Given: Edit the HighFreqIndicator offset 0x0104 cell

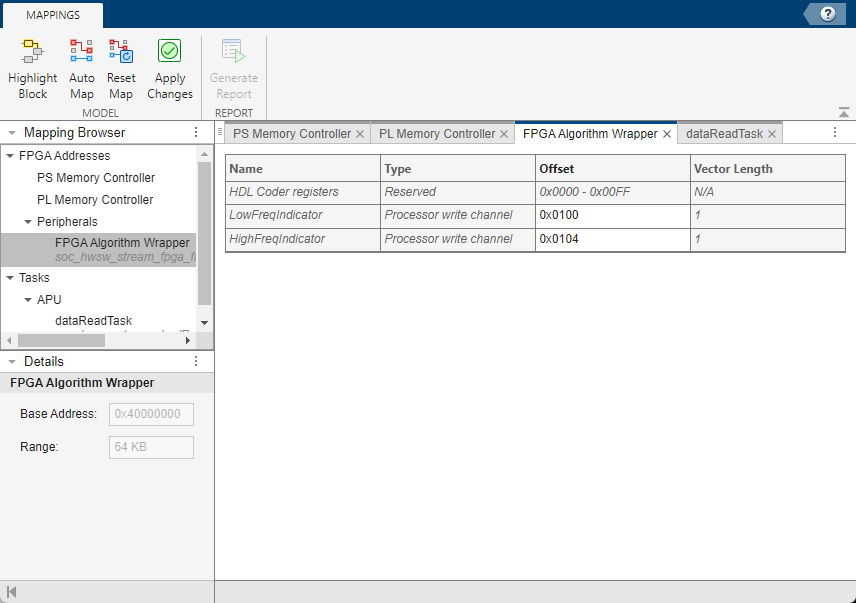Looking at the screenshot, I should (x=612, y=239).
